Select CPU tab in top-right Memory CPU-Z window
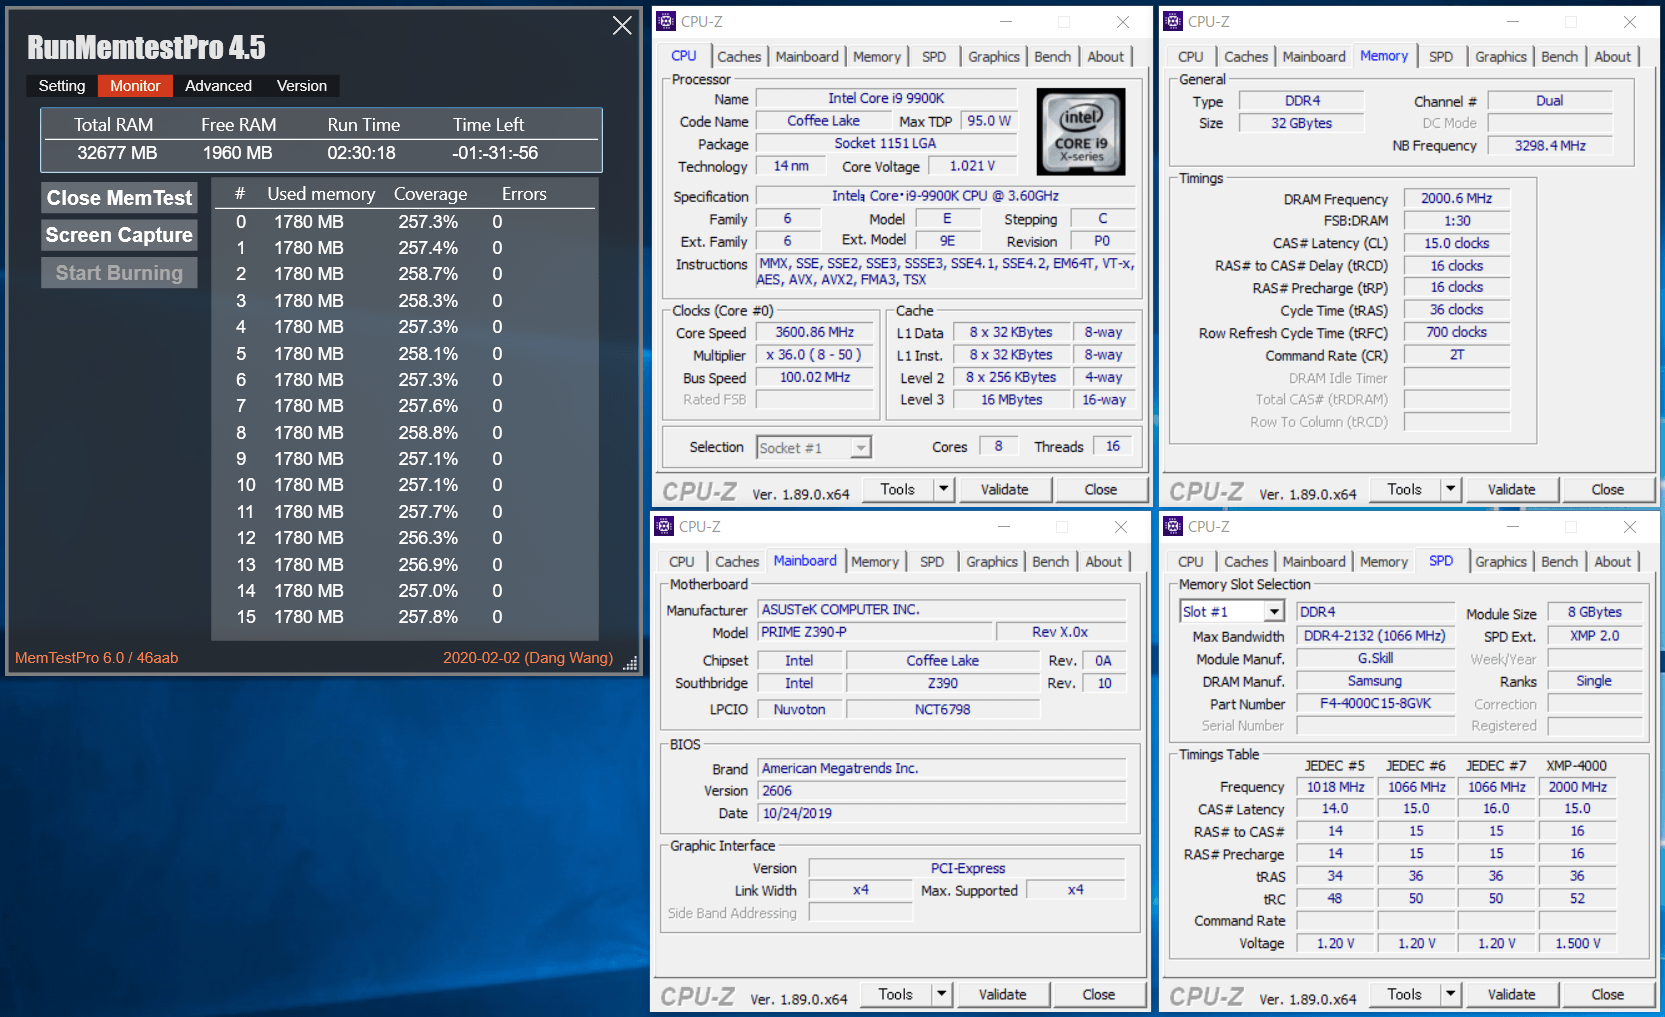 pos(1191,57)
